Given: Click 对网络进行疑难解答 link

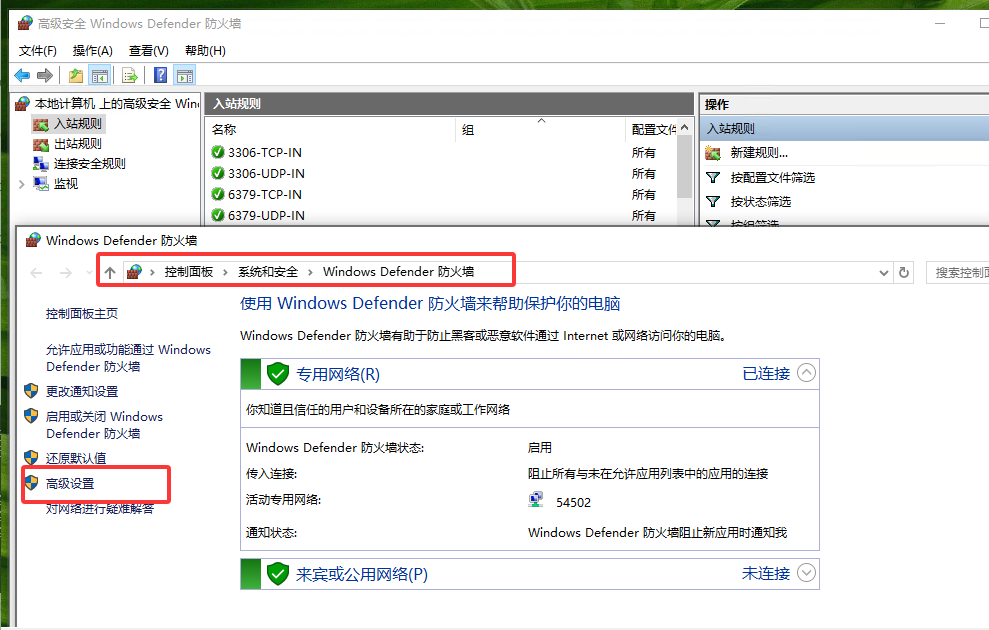Looking at the screenshot, I should (x=100, y=508).
